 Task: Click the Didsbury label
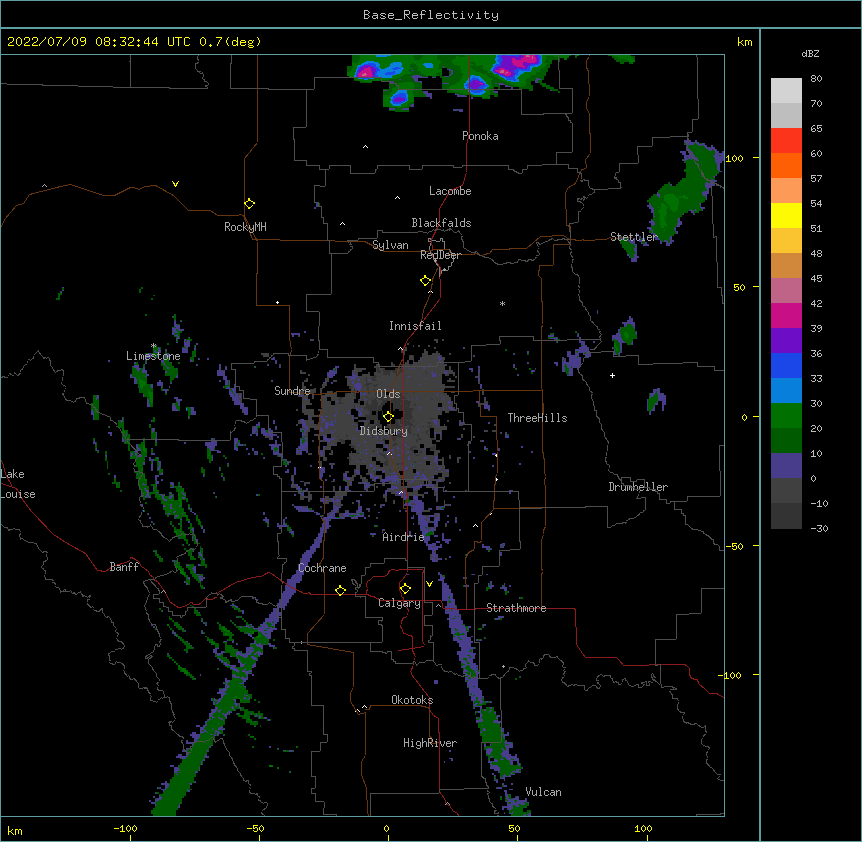pyautogui.click(x=384, y=431)
